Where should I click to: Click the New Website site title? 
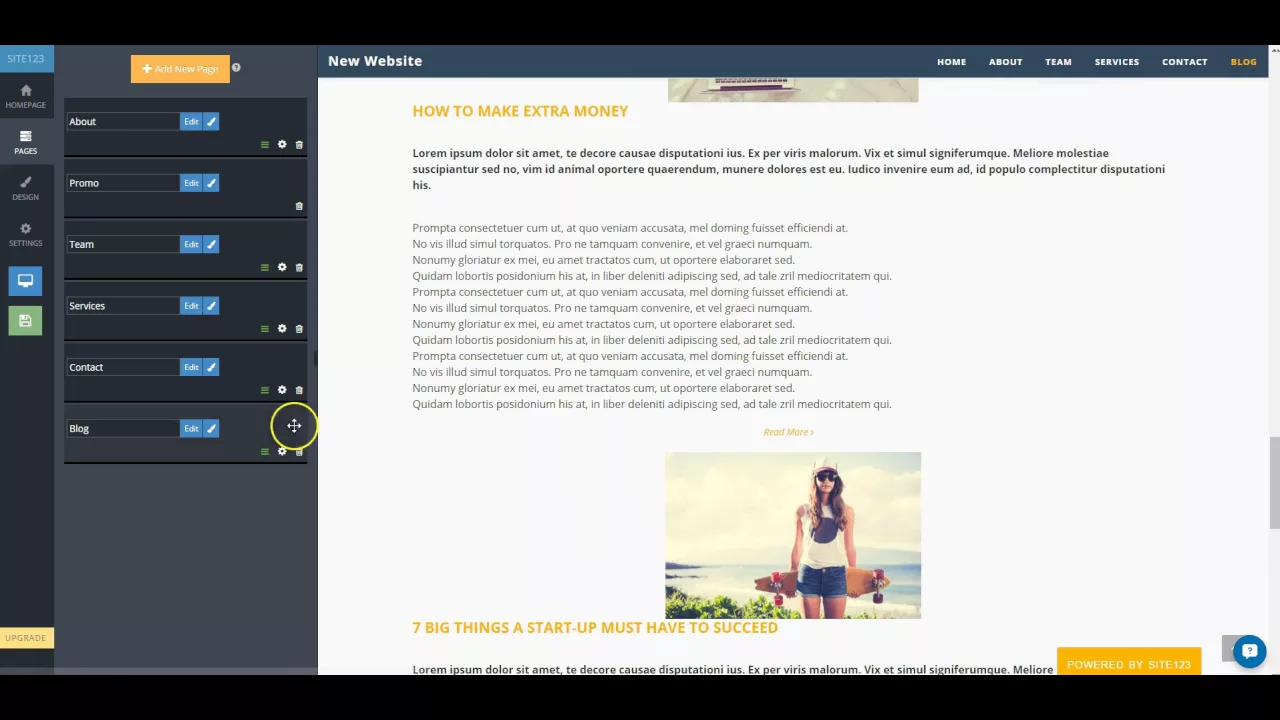tap(375, 61)
